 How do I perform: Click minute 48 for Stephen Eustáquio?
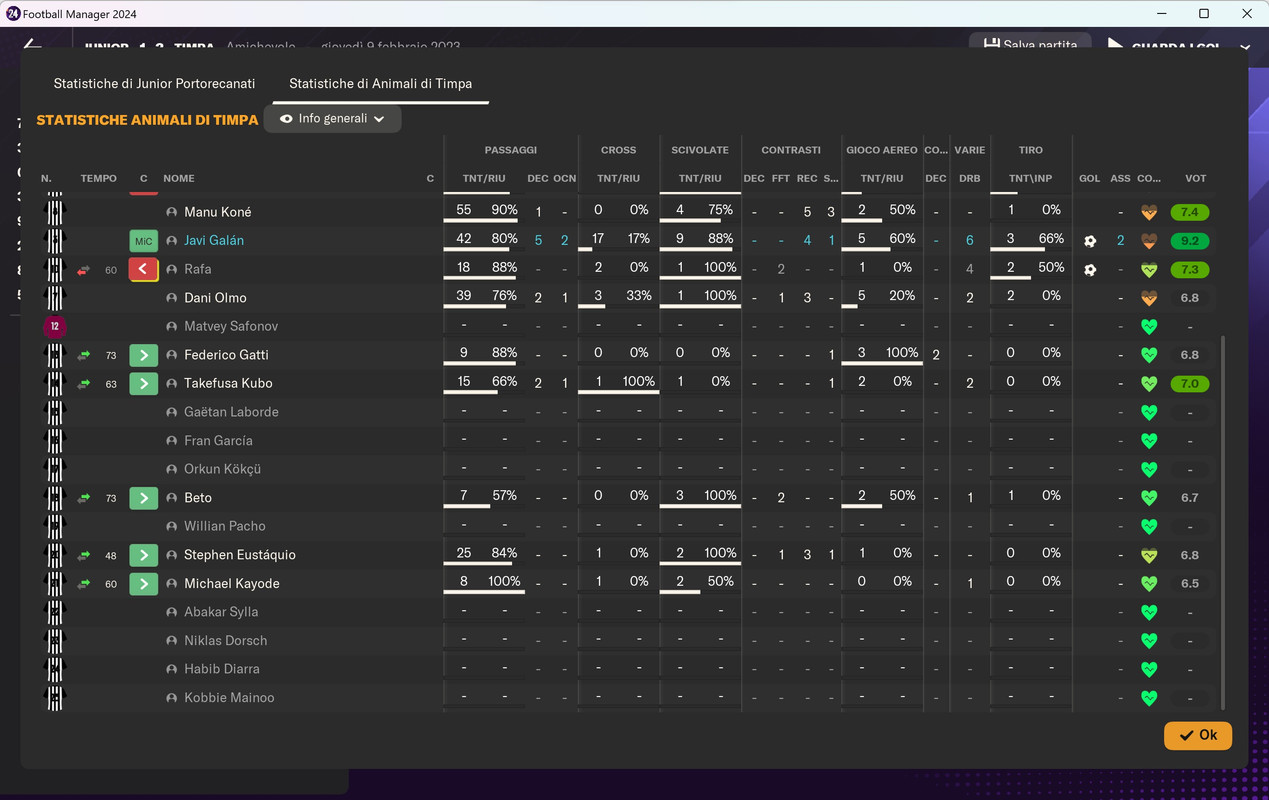click(111, 555)
